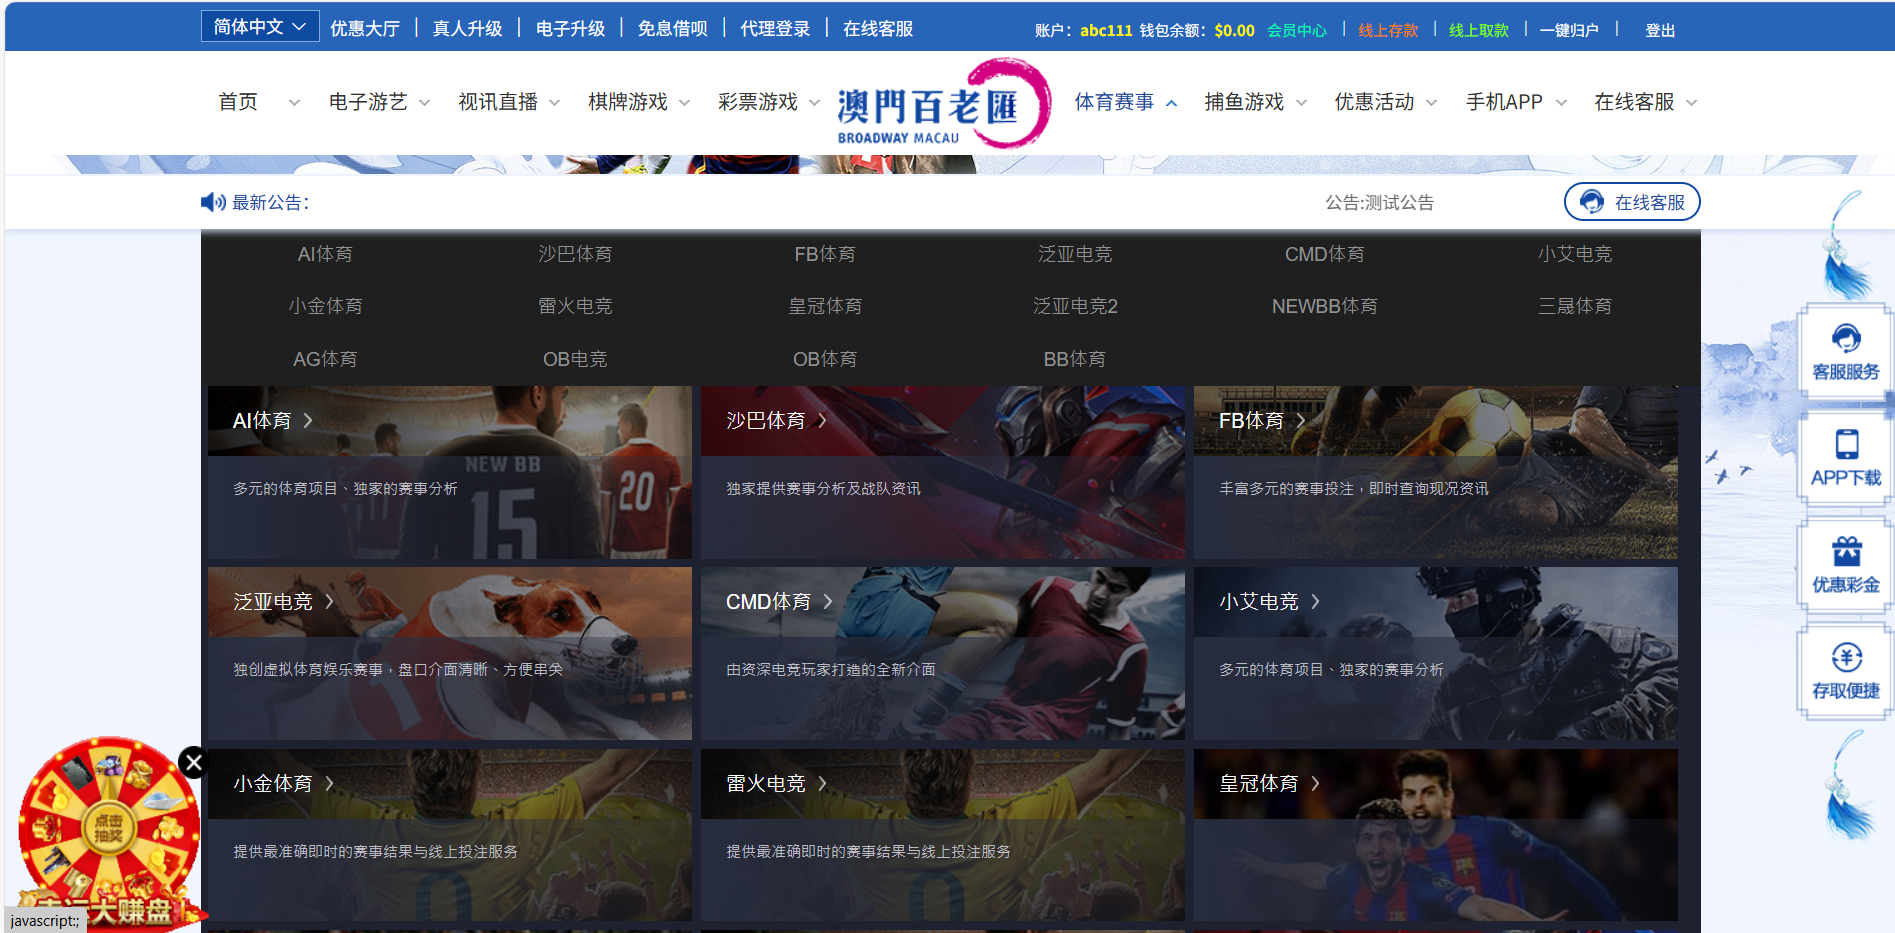Expand the 捕鱼游戏 chevron
Image resolution: width=1895 pixels, height=933 pixels.
point(1302,103)
